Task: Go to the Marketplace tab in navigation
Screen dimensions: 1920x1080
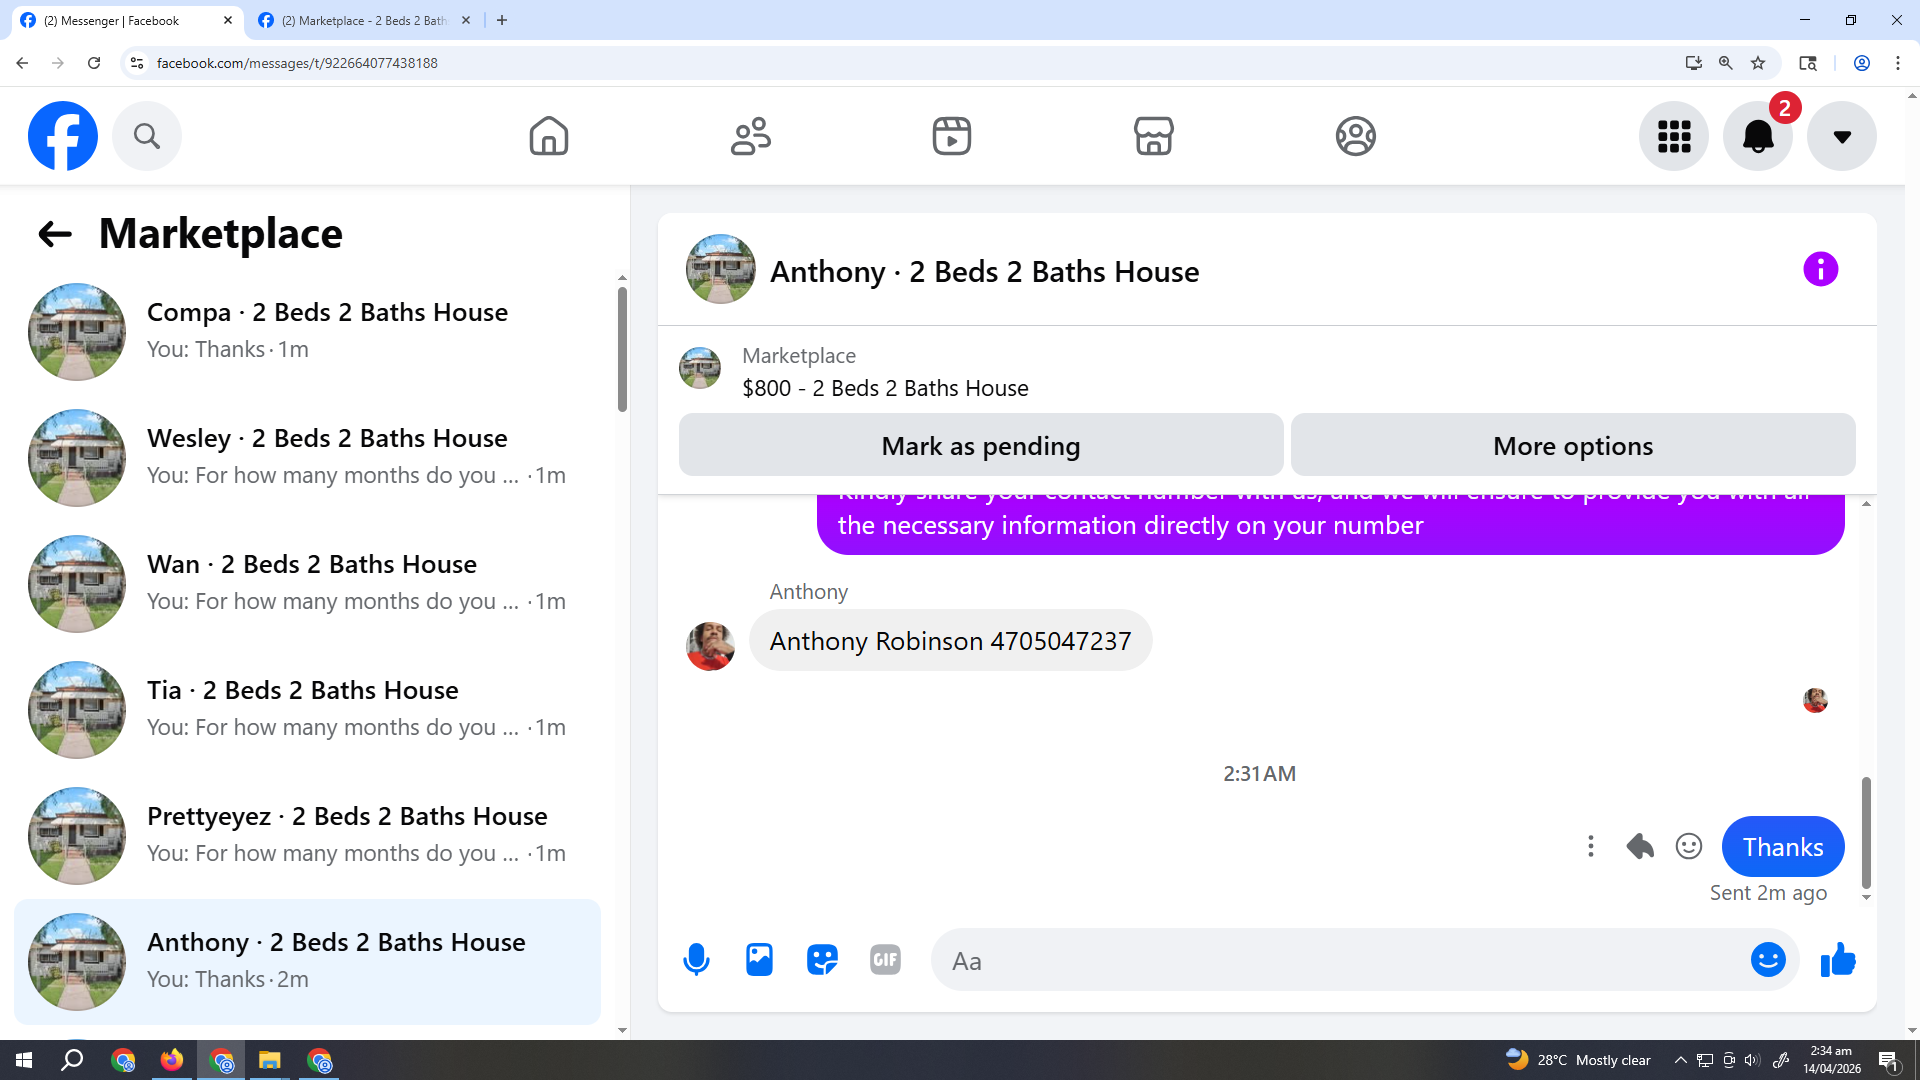Action: point(1153,136)
